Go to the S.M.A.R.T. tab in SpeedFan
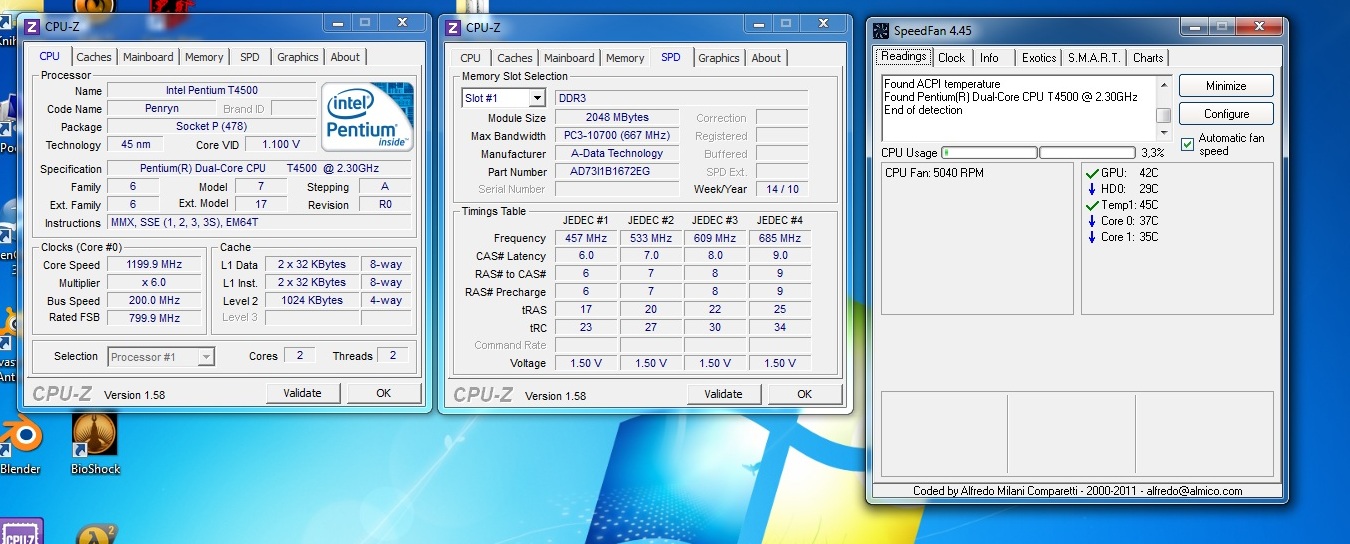Image resolution: width=1350 pixels, height=544 pixels. (1093, 58)
